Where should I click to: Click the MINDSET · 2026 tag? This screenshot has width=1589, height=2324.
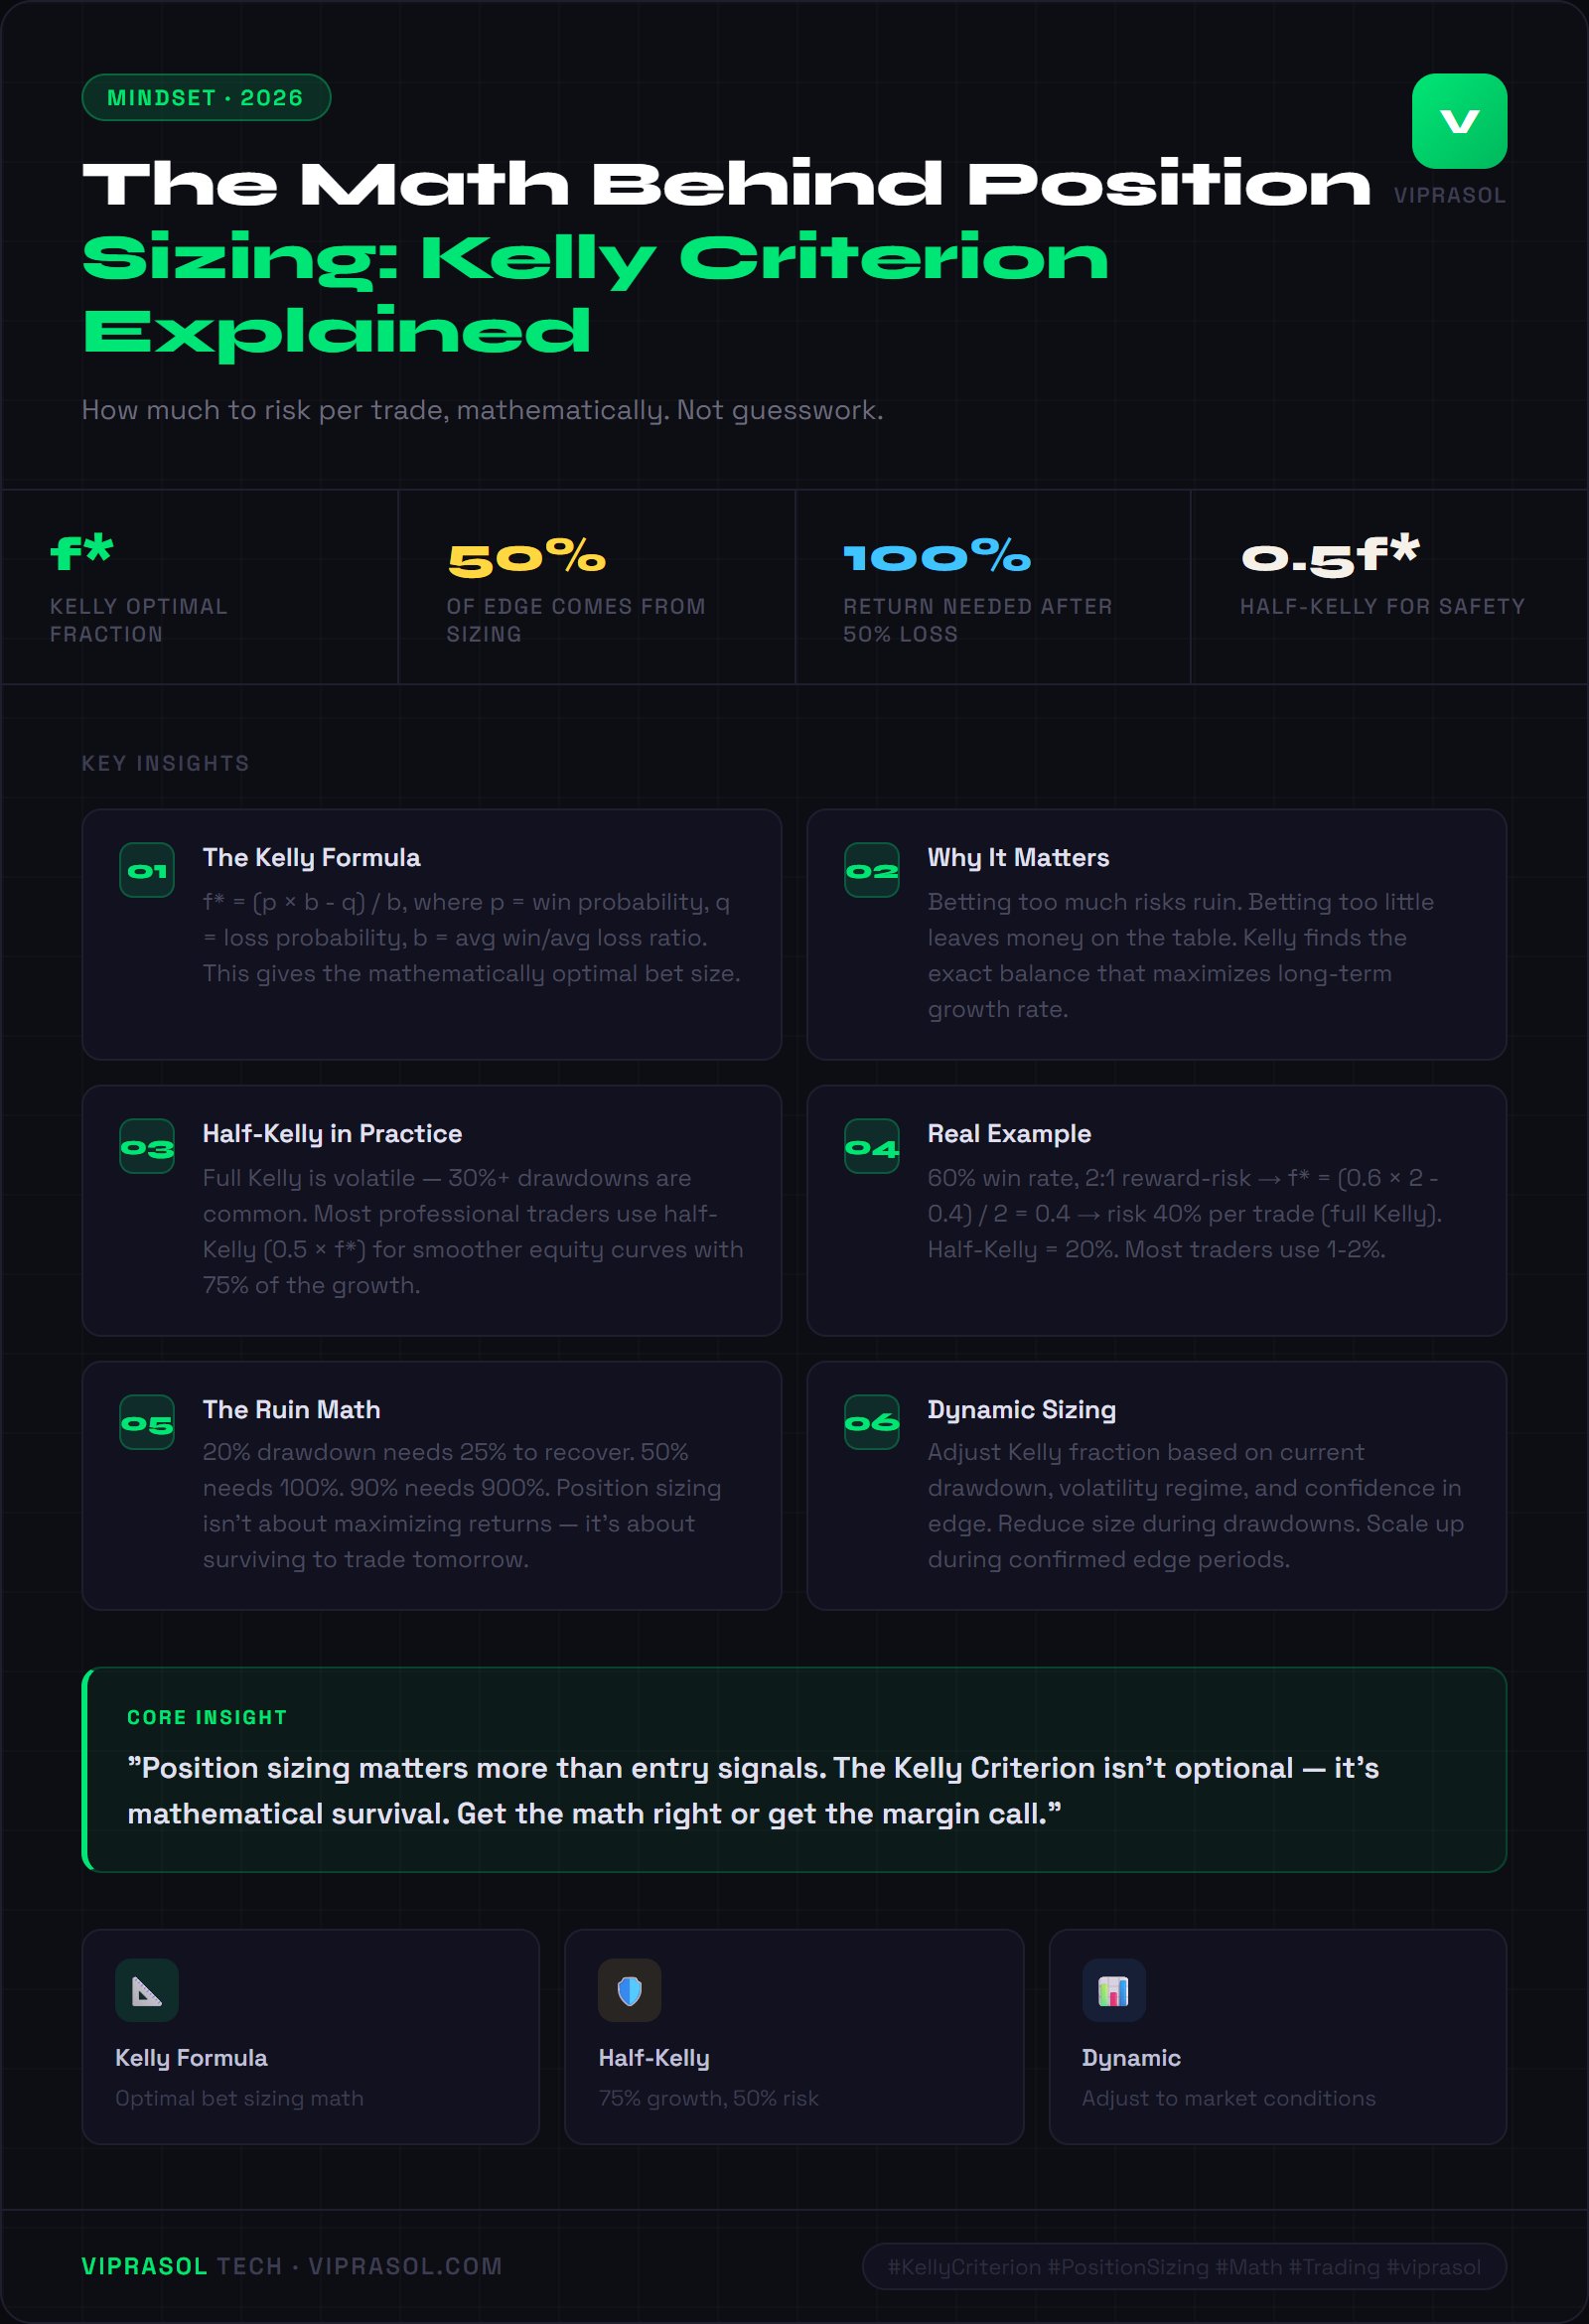point(206,98)
